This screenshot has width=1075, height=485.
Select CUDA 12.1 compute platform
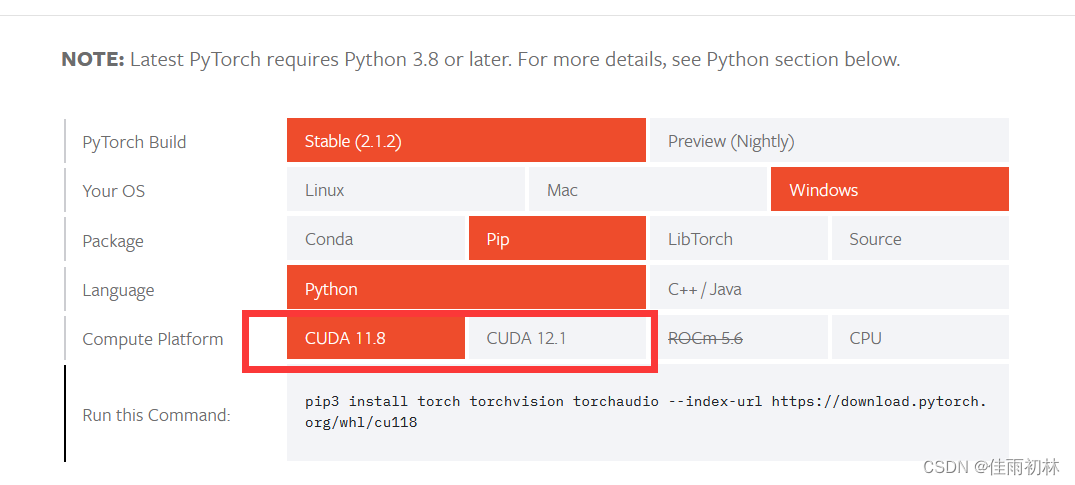(557, 338)
